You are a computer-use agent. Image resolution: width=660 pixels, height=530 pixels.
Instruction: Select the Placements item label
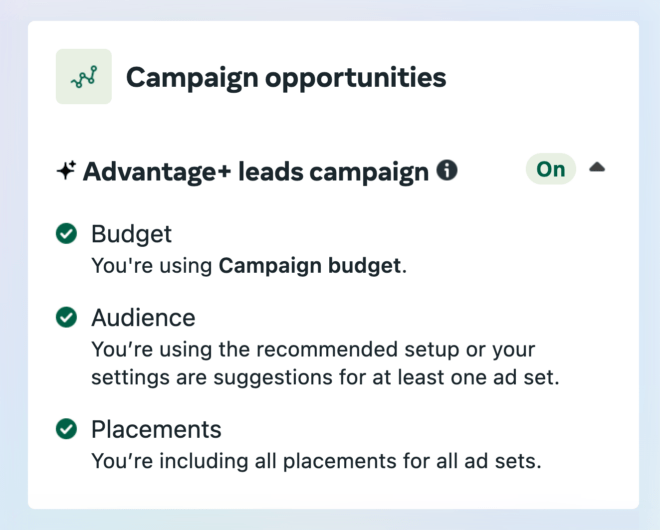pyautogui.click(x=156, y=429)
